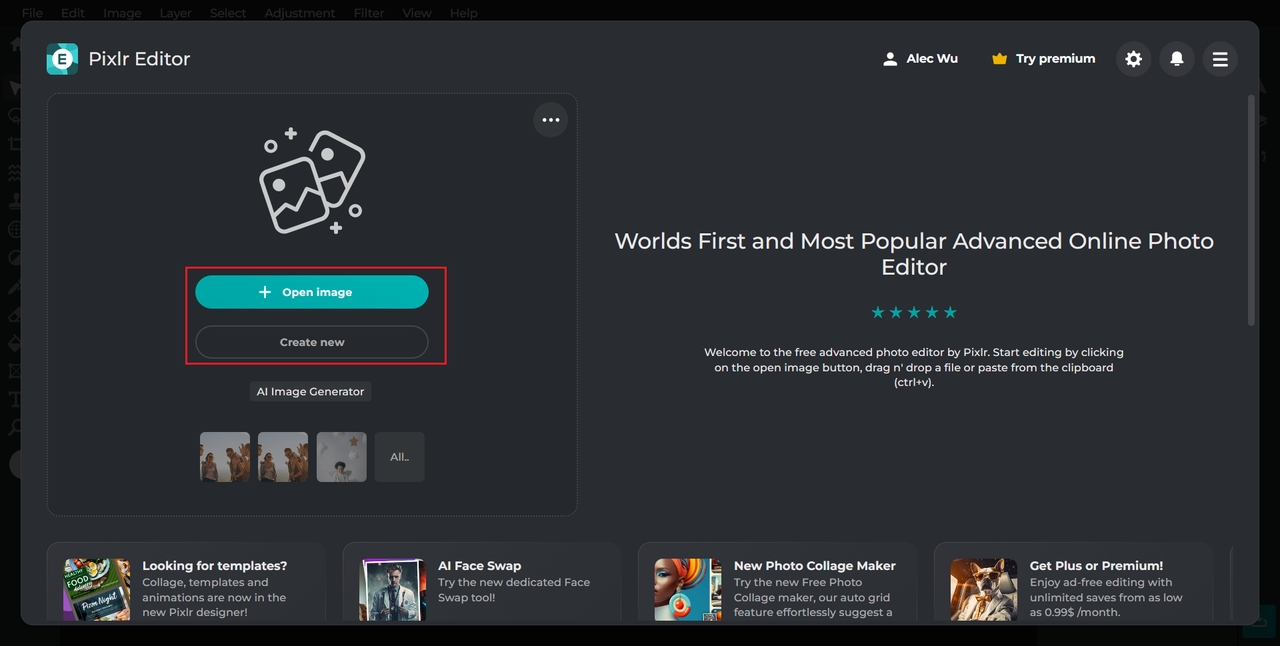Image resolution: width=1280 pixels, height=646 pixels.
Task: Click the five-star rating row
Action: click(914, 313)
